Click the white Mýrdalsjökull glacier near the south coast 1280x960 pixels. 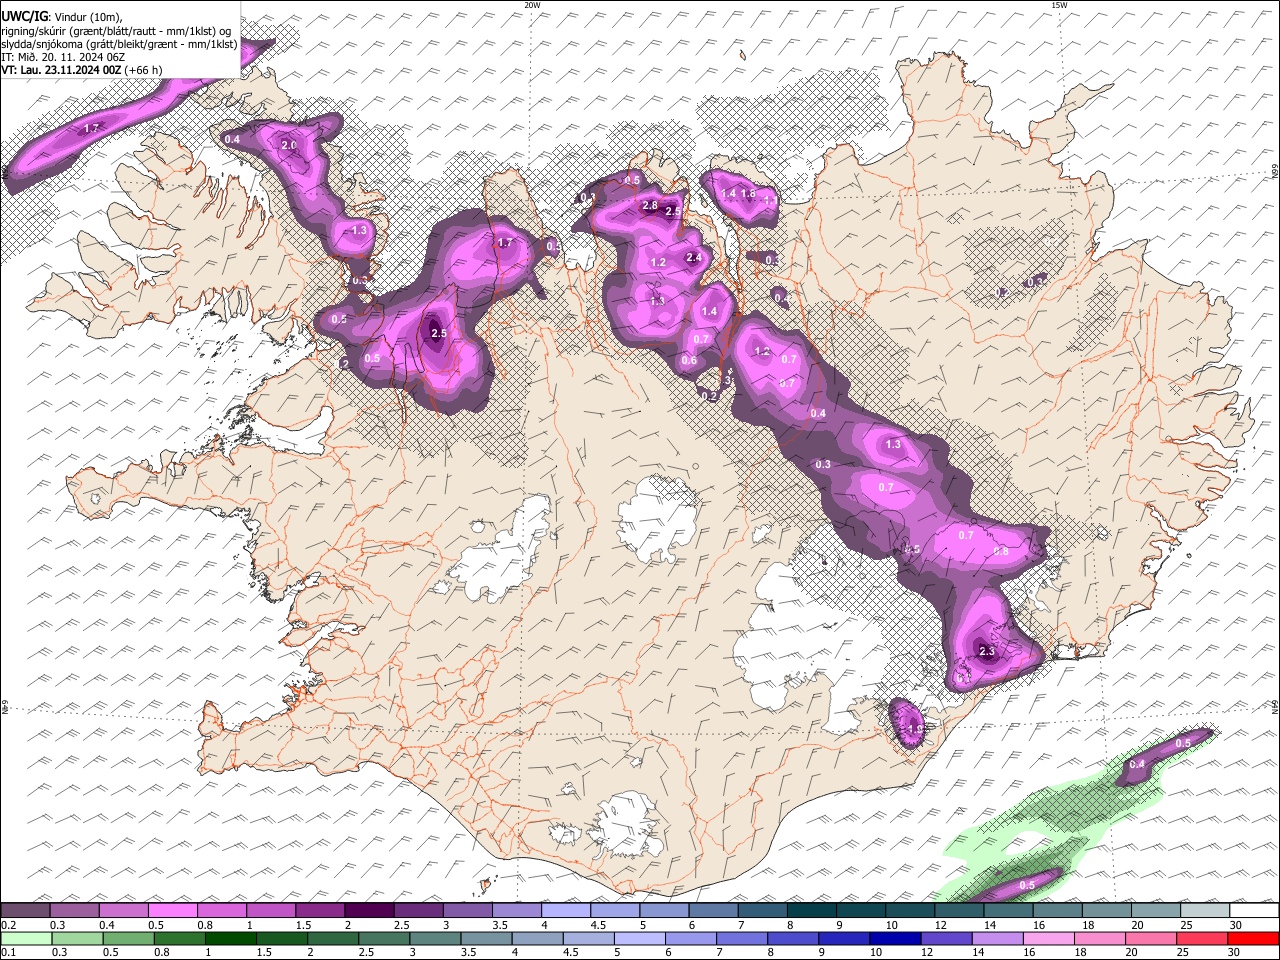pos(627,826)
